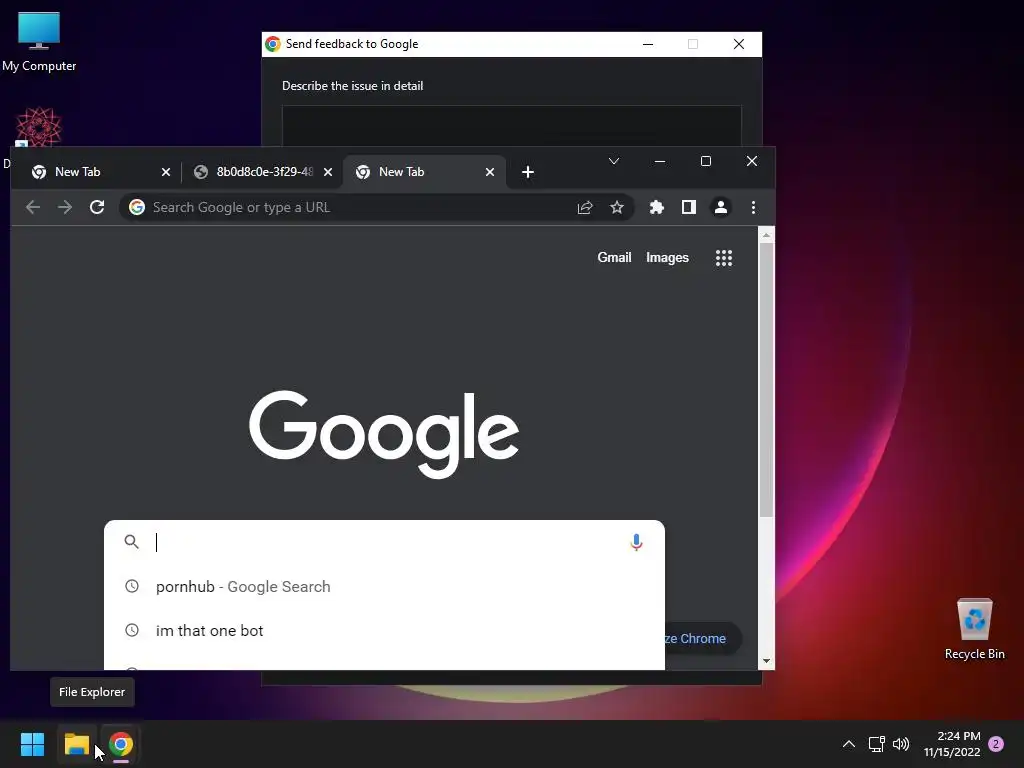
Task: Open the Gmail link
Action: pos(614,257)
